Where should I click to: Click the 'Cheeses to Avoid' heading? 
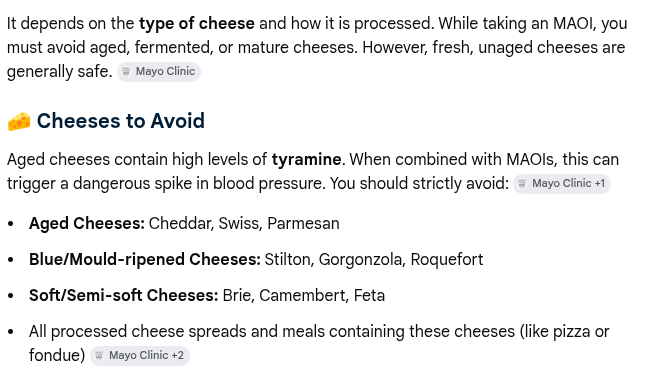120,121
